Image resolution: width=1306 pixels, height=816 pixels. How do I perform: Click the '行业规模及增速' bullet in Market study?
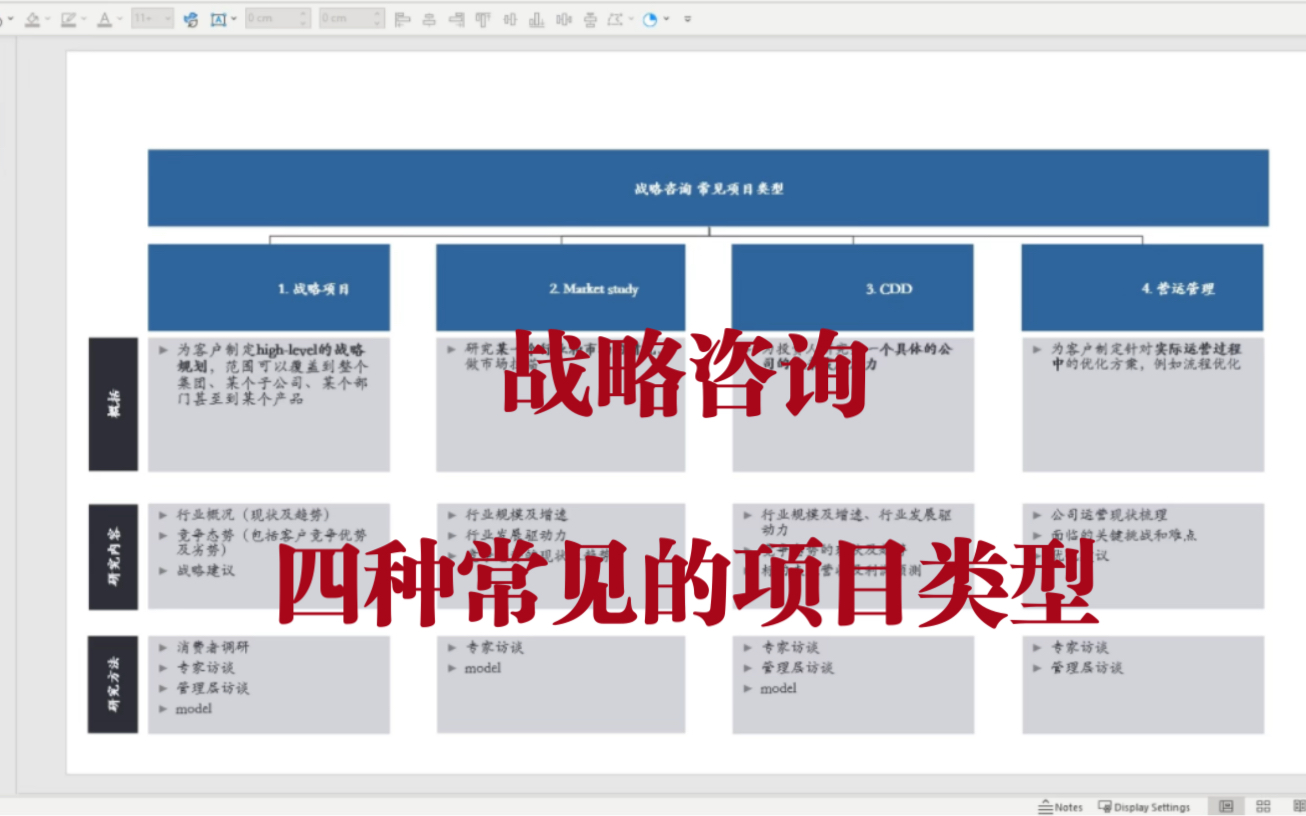[516, 515]
